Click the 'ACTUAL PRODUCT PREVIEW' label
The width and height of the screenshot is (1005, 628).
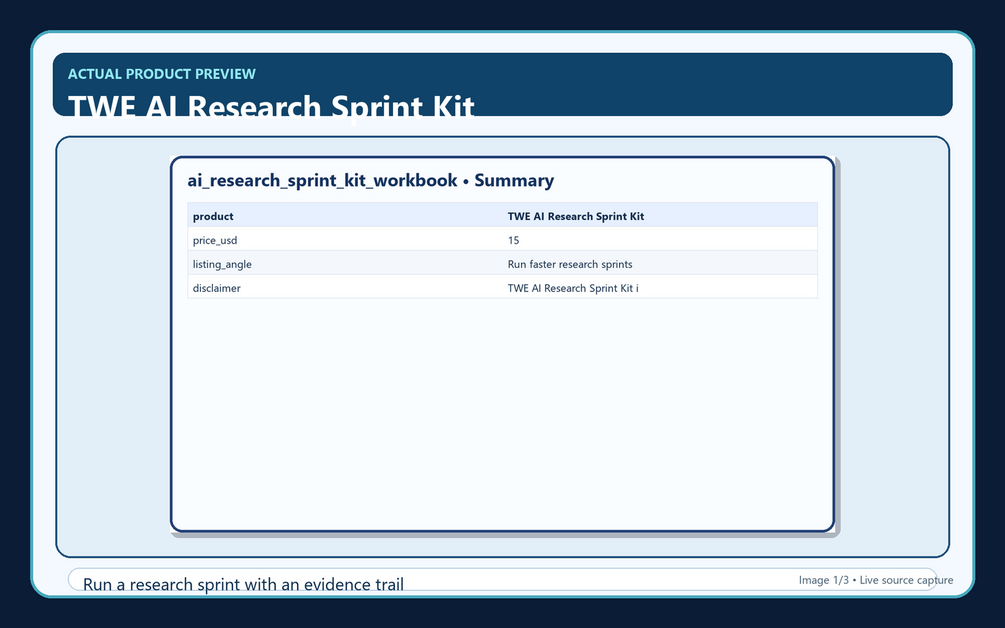pyautogui.click(x=162, y=74)
